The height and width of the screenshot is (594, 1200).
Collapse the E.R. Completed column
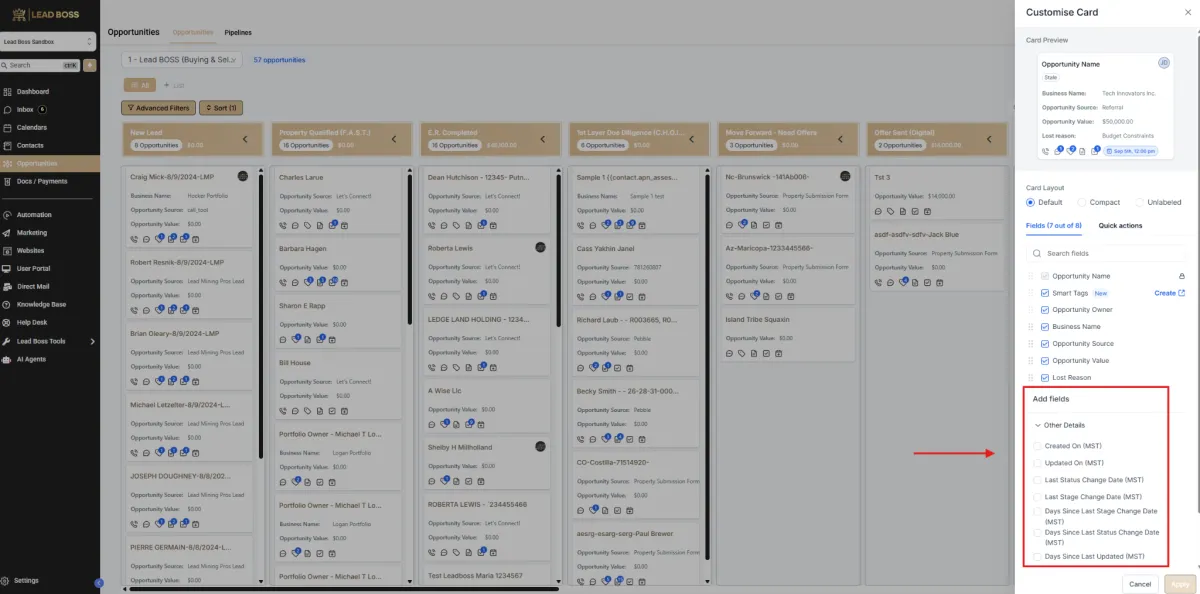point(543,140)
